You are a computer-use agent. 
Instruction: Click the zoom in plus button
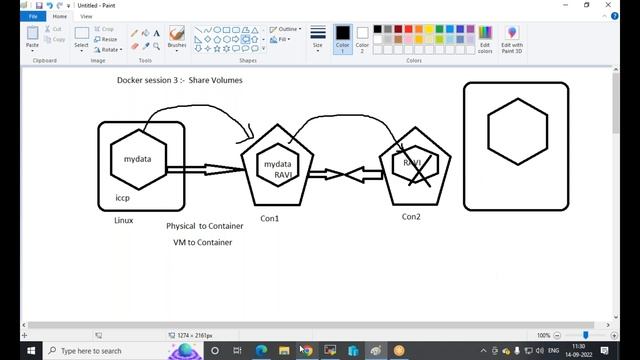[614, 335]
